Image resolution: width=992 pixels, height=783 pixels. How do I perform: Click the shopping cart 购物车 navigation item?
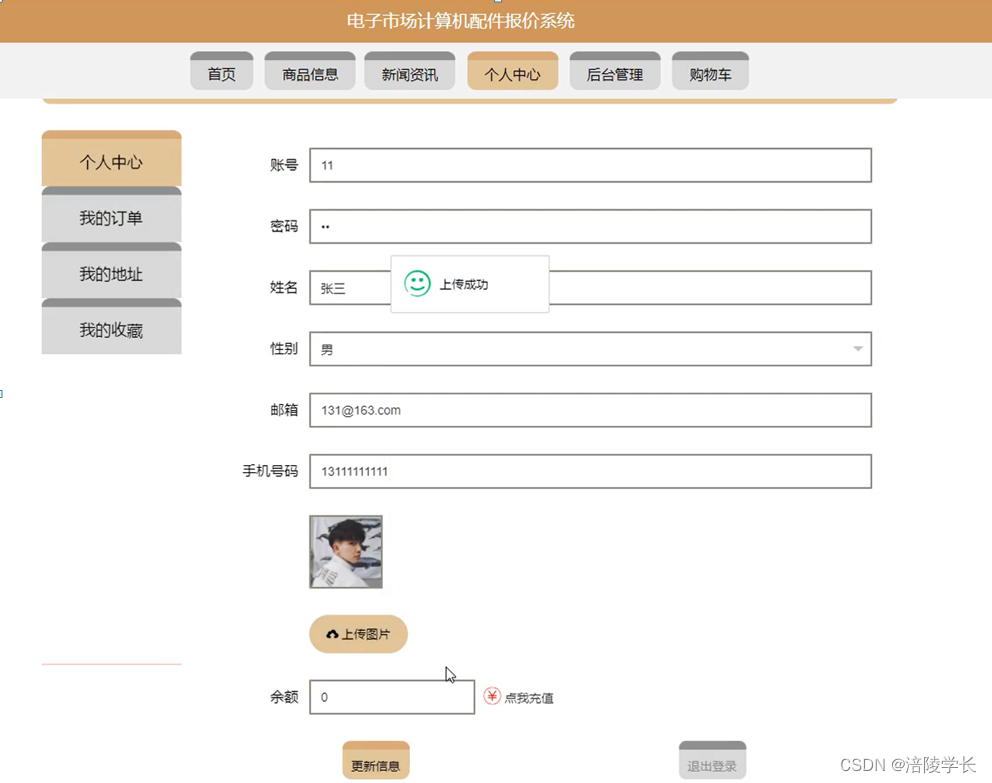coord(710,71)
